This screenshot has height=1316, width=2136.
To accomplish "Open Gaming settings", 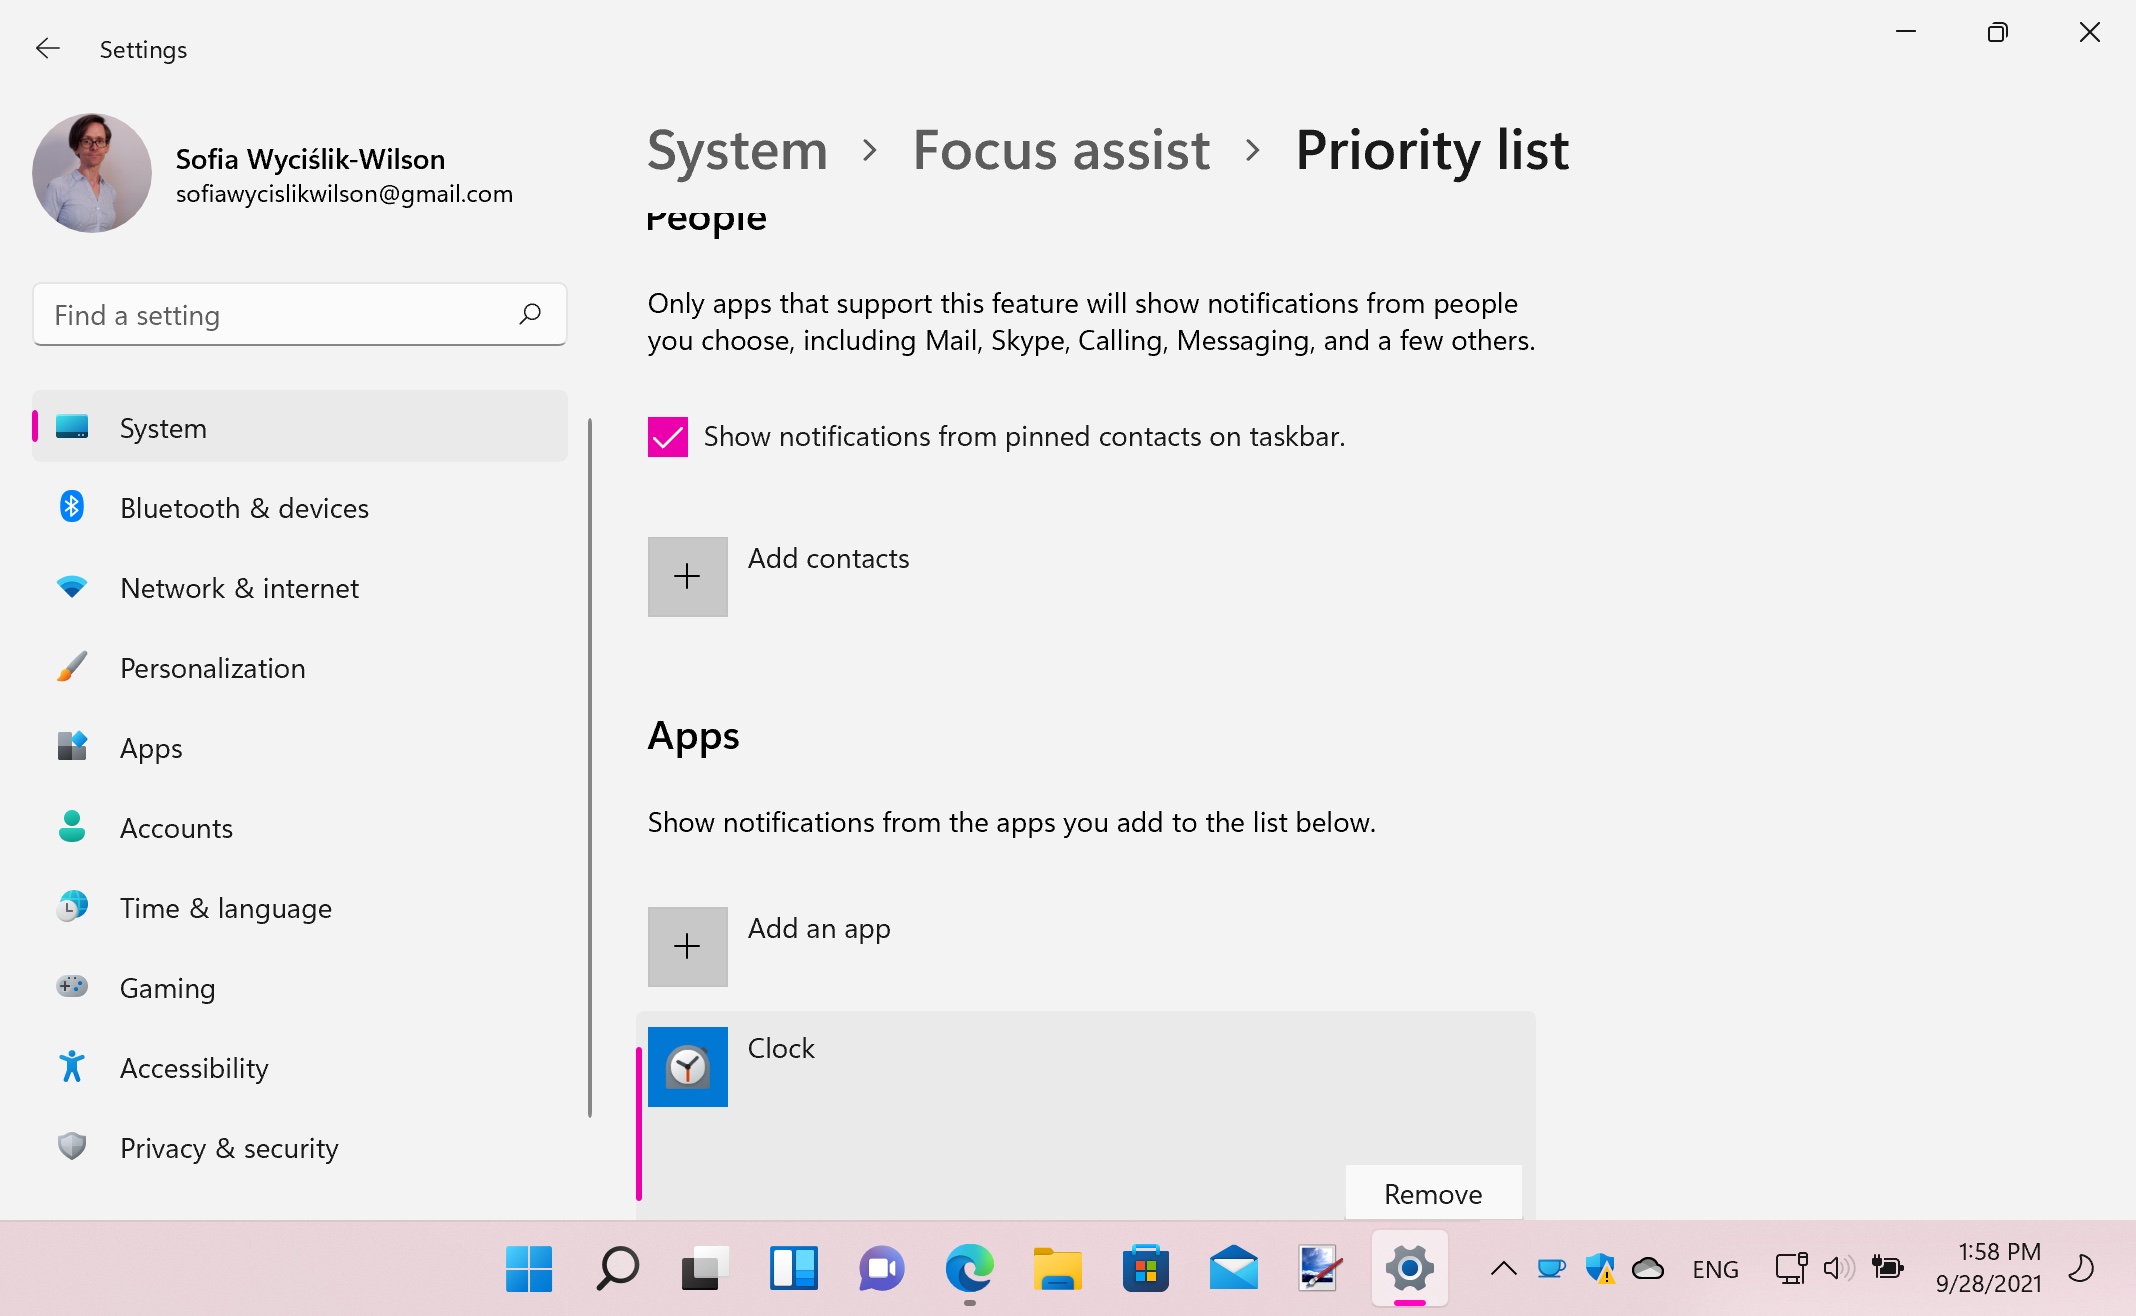I will tap(166, 987).
